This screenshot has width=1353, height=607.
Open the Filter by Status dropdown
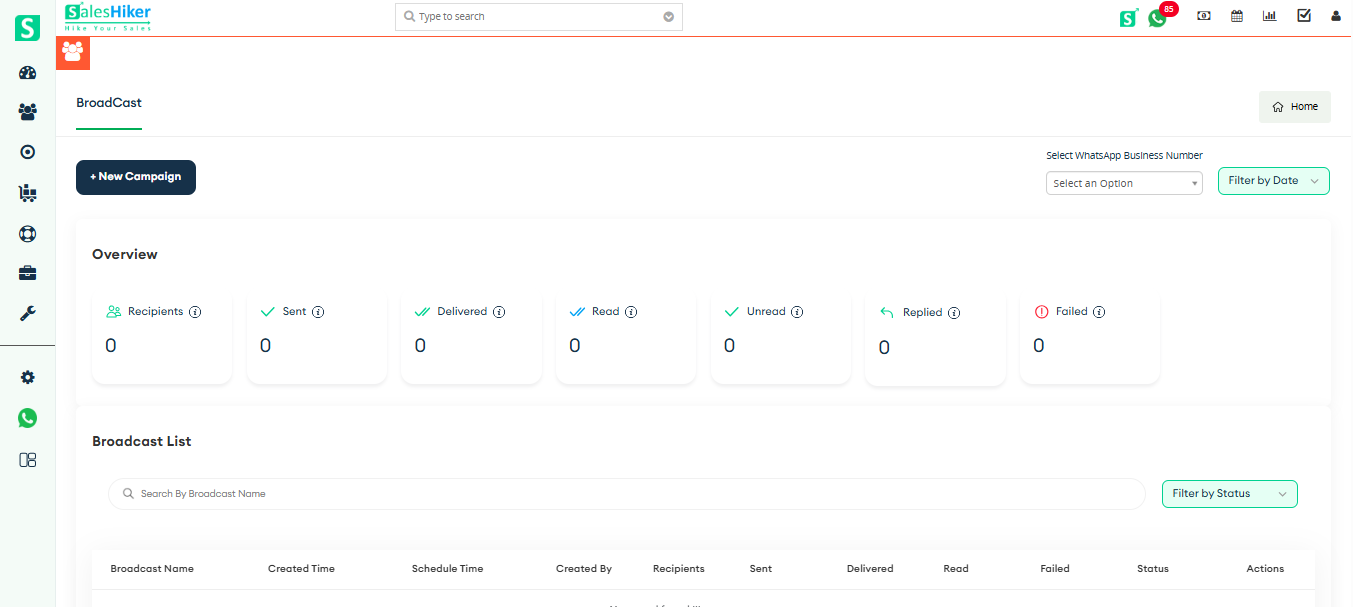(1229, 493)
